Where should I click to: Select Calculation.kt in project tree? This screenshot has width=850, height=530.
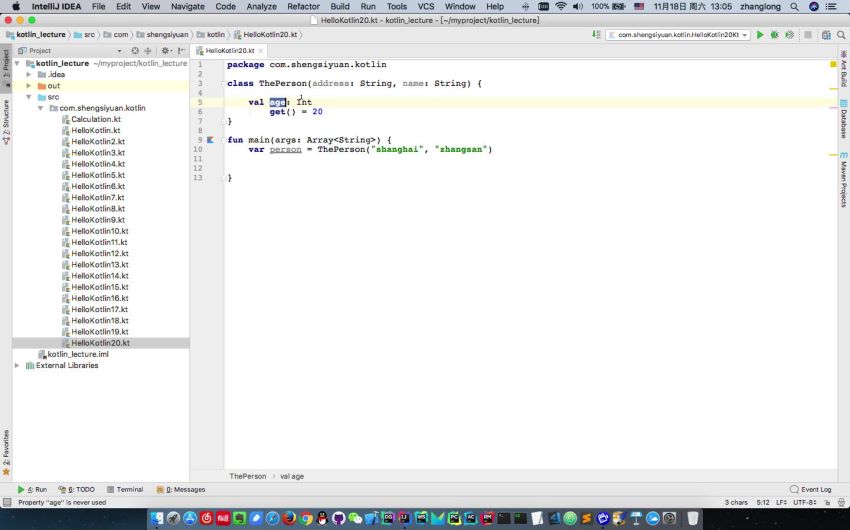(x=96, y=119)
